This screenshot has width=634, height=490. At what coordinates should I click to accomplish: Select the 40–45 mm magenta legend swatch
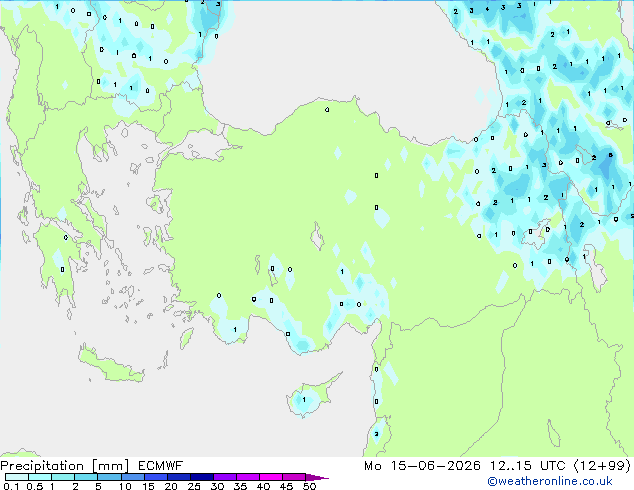click(x=271, y=477)
